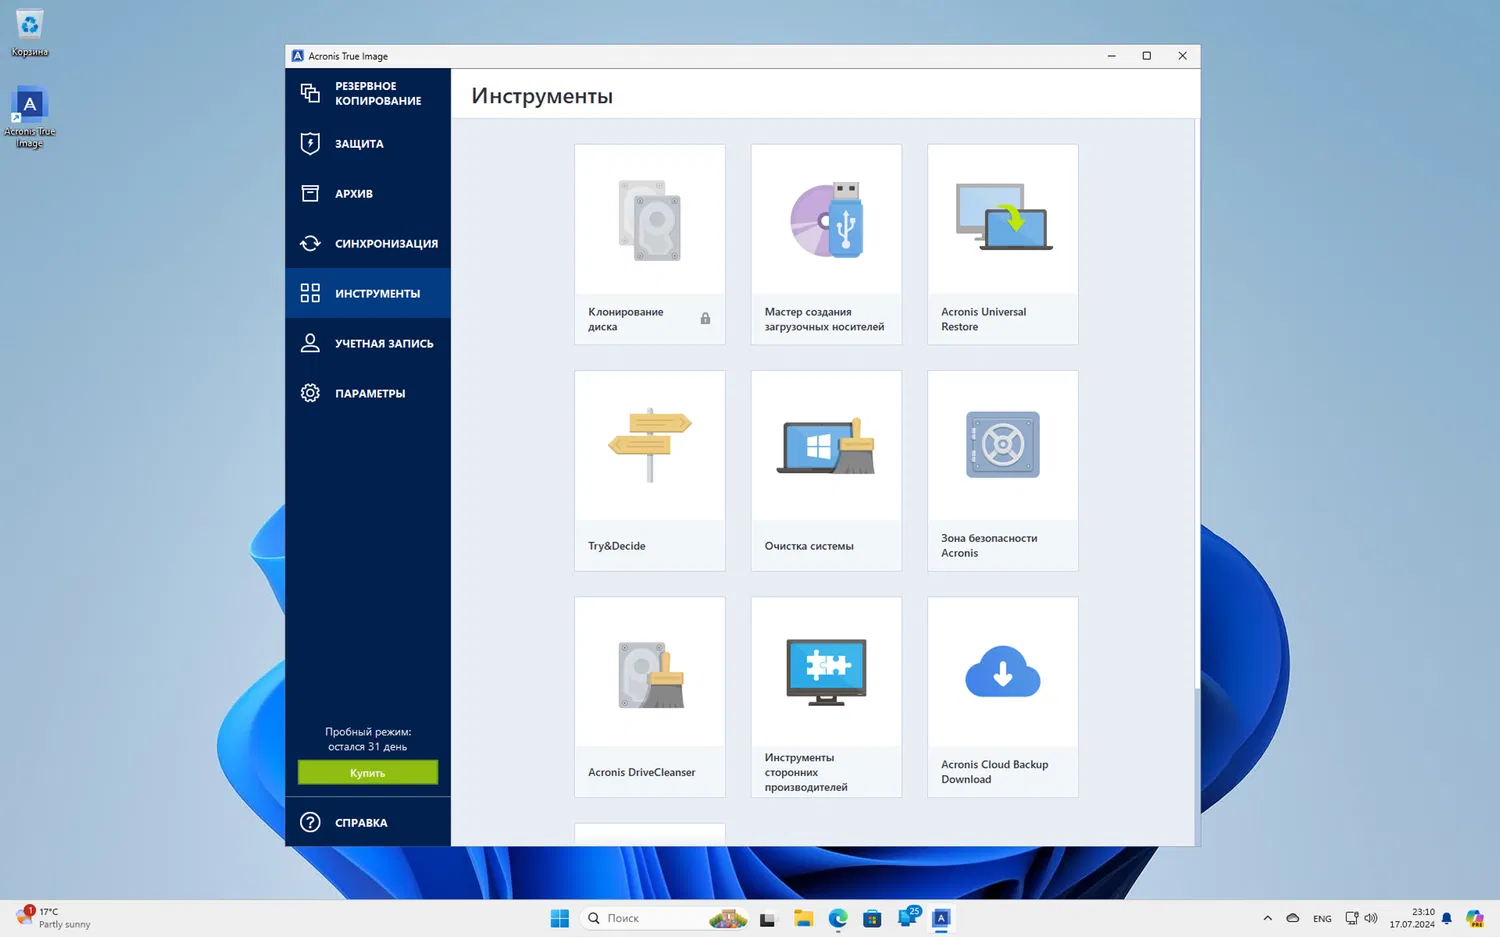
Task: Open the Архив section in sidebar
Action: coord(368,193)
